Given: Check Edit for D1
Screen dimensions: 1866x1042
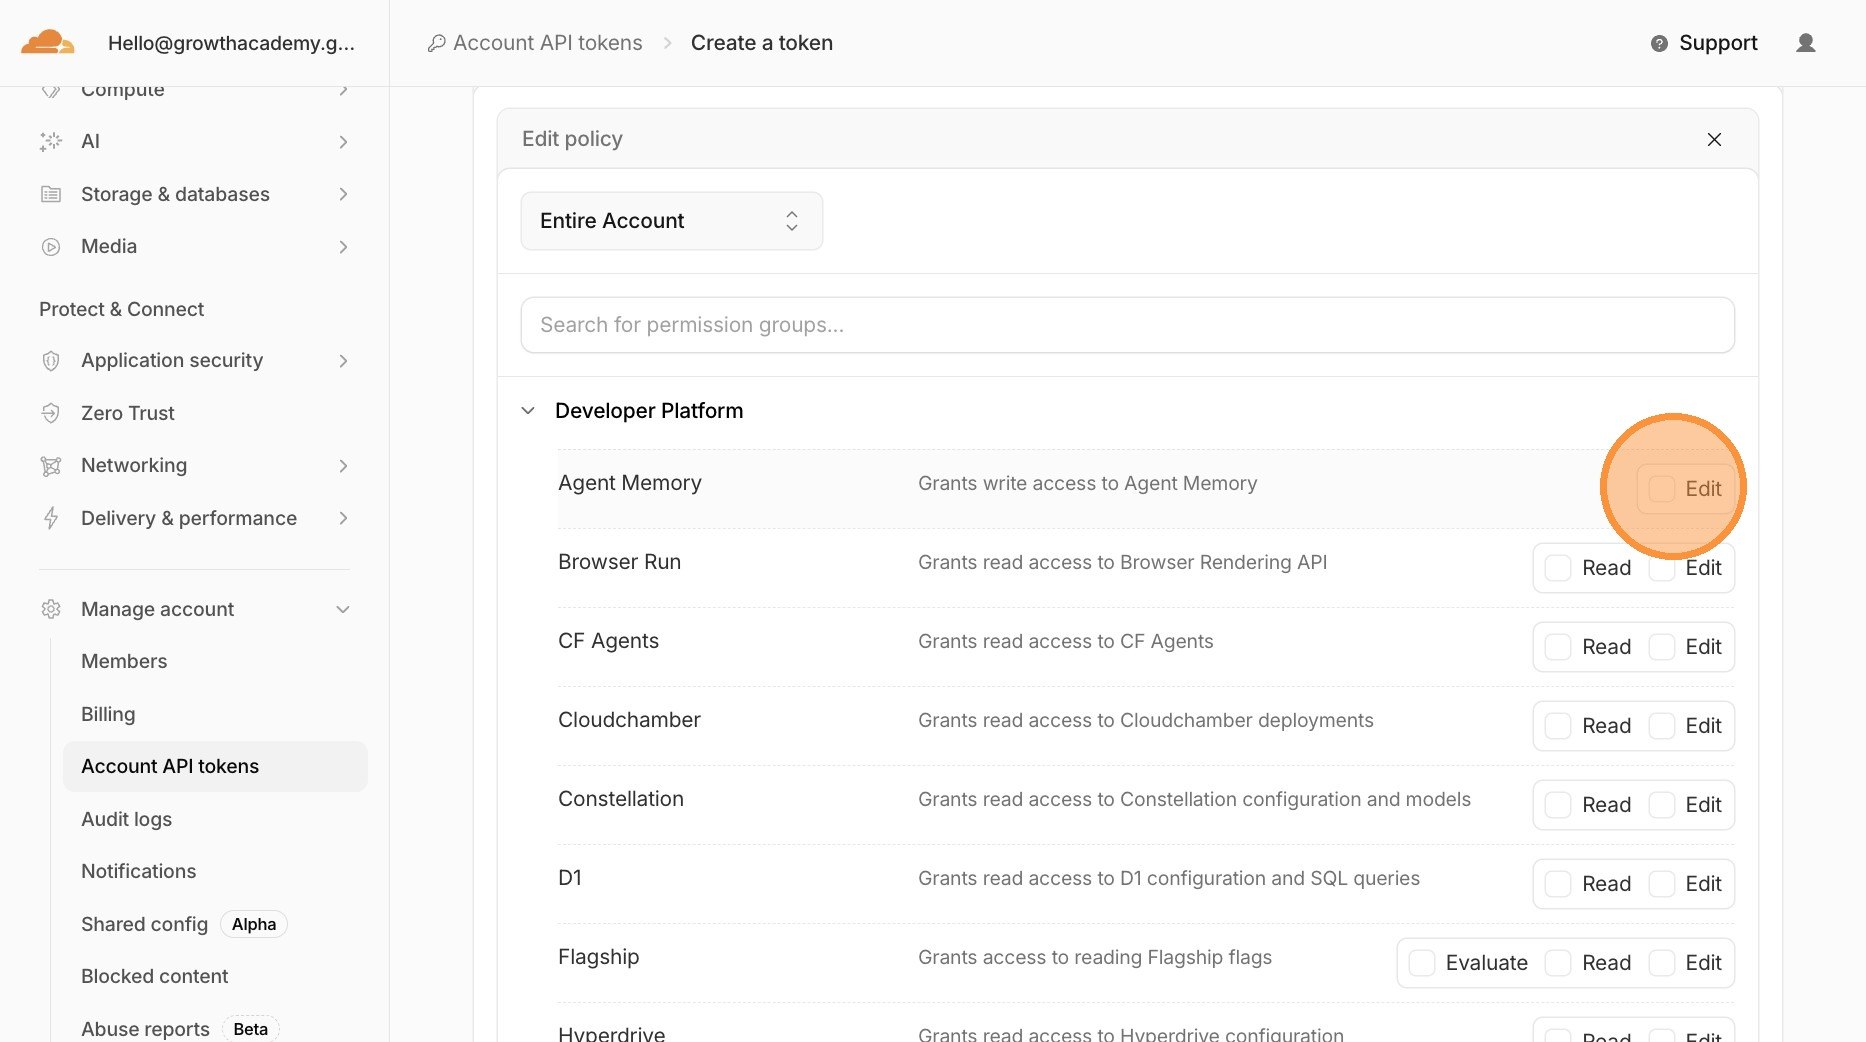Looking at the screenshot, I should [1662, 884].
